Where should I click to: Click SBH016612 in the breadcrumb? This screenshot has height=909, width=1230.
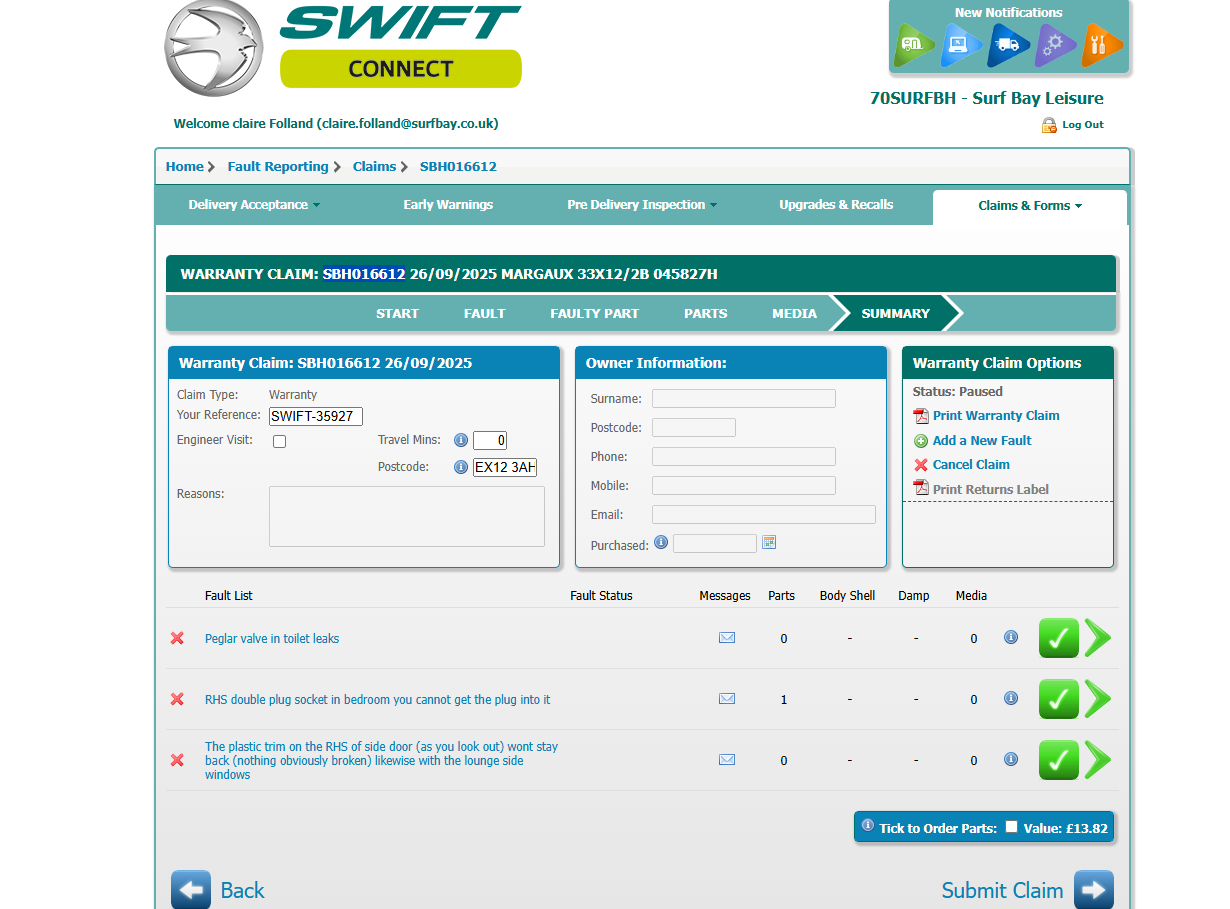(458, 167)
